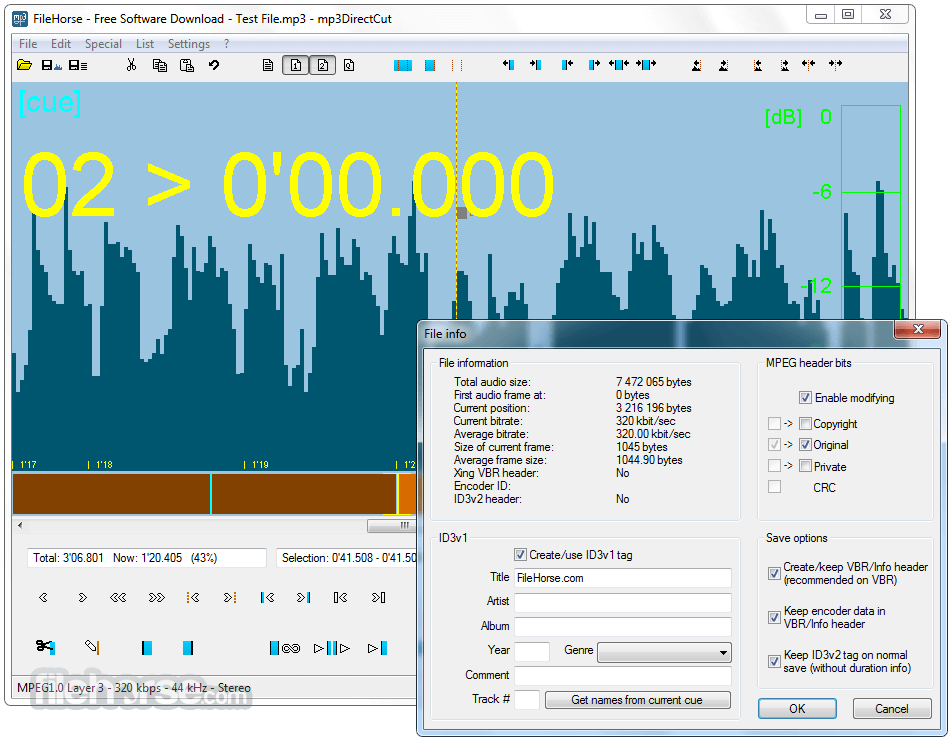Click the fast rewind double-arrow button
Screen dimensions: 951x740
(118, 597)
